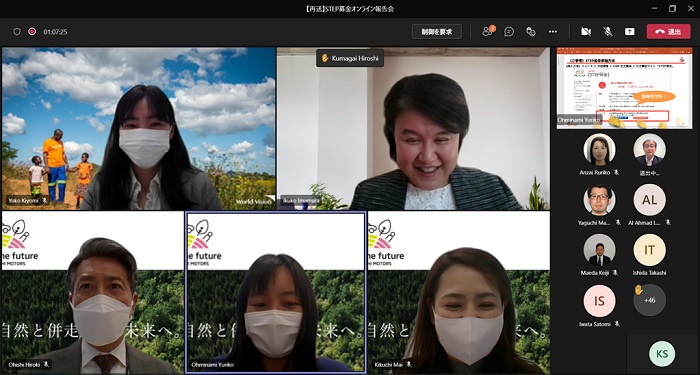The image size is (700, 375).
Task: Click the Ohminami Yuriko label on shared slide
Action: click(x=578, y=120)
